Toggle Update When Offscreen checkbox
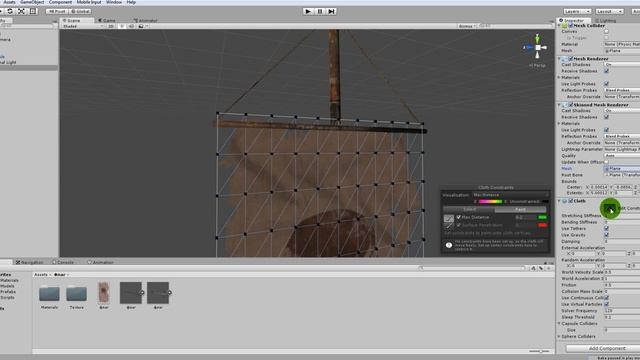The width and height of the screenshot is (640, 360). click(x=607, y=162)
